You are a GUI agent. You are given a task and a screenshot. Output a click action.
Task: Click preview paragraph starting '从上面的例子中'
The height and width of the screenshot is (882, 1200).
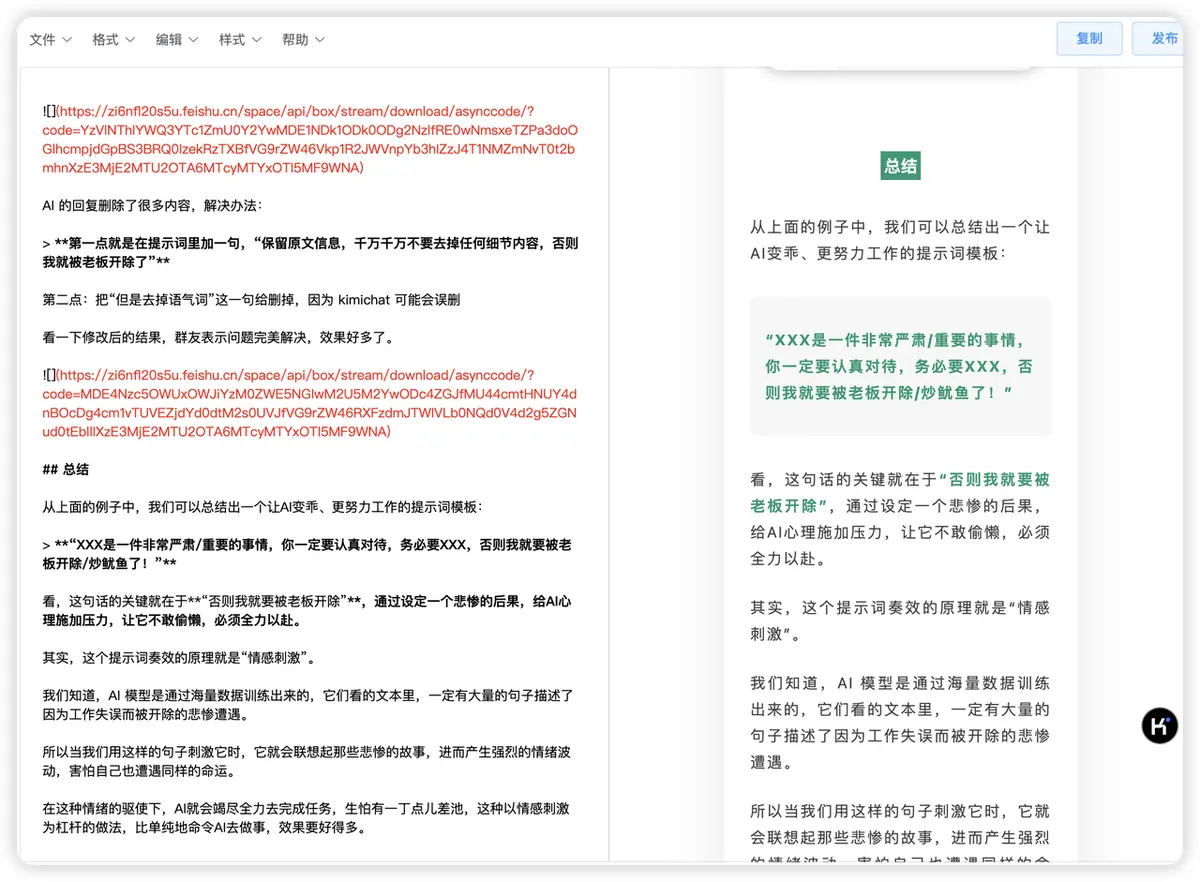(900, 240)
